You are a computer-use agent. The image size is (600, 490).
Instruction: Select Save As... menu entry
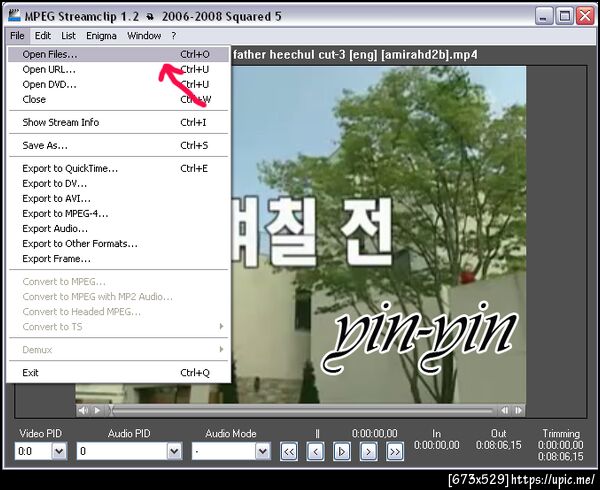118,145
